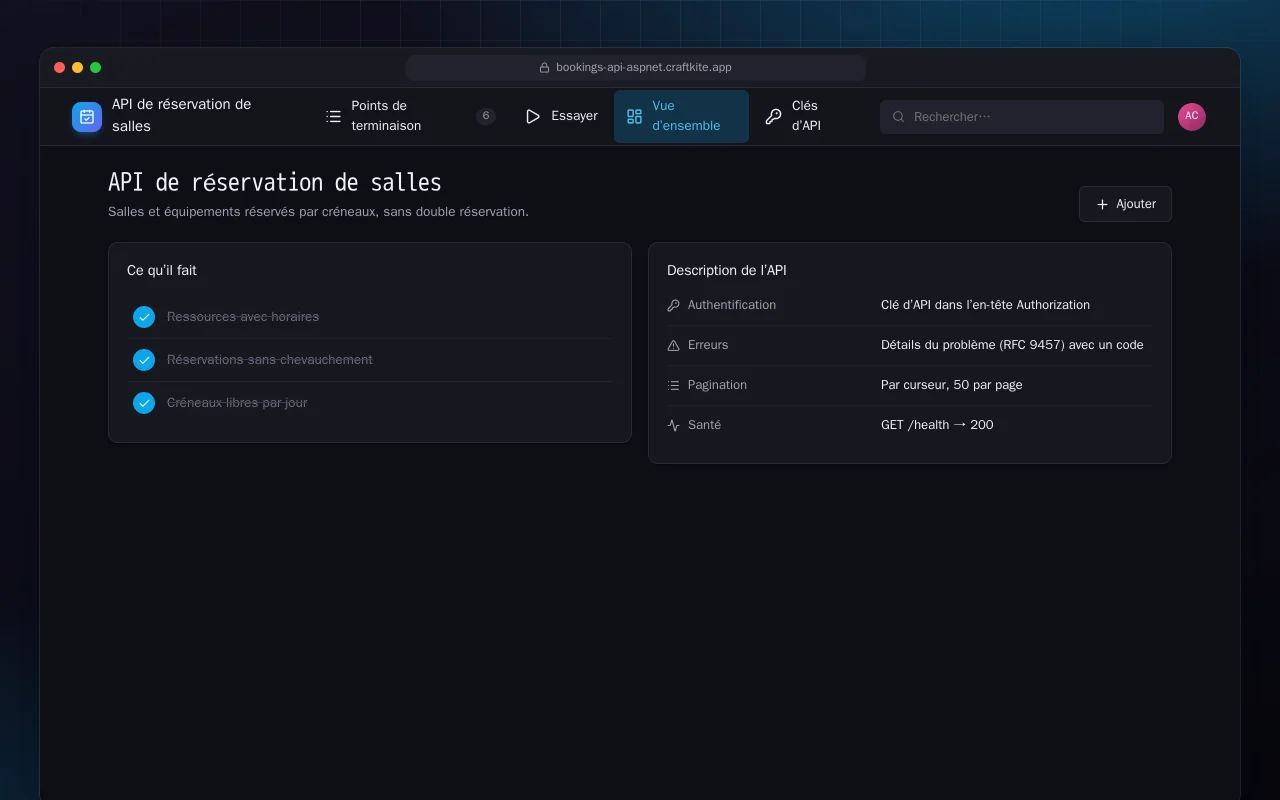1280x800 pixels.
Task: Select the Vue d'ensemble tab
Action: click(x=681, y=117)
